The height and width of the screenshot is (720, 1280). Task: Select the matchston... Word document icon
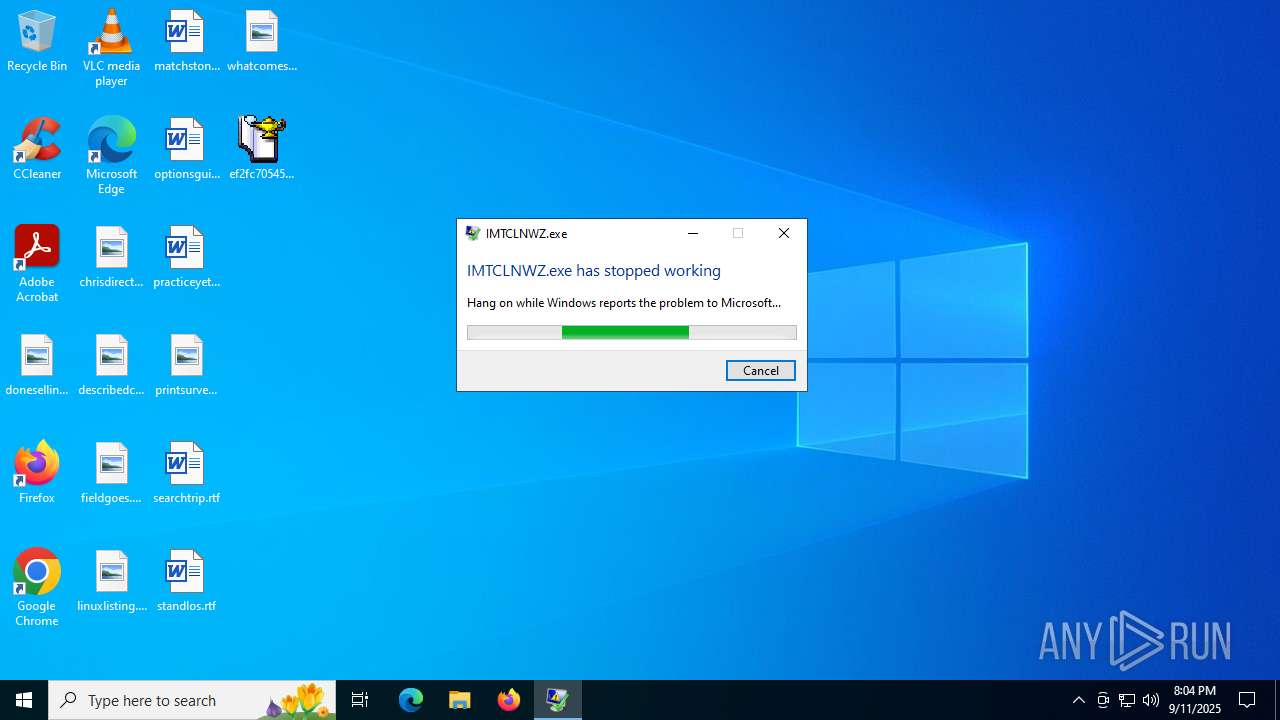pos(186,42)
